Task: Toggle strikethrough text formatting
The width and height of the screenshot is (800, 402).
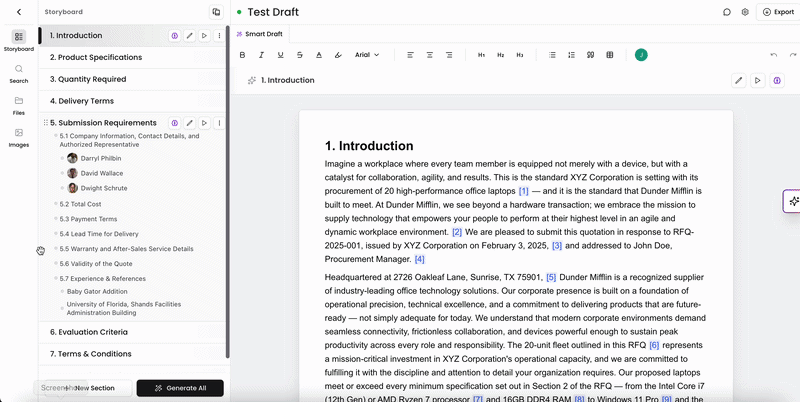Action: (x=299, y=55)
